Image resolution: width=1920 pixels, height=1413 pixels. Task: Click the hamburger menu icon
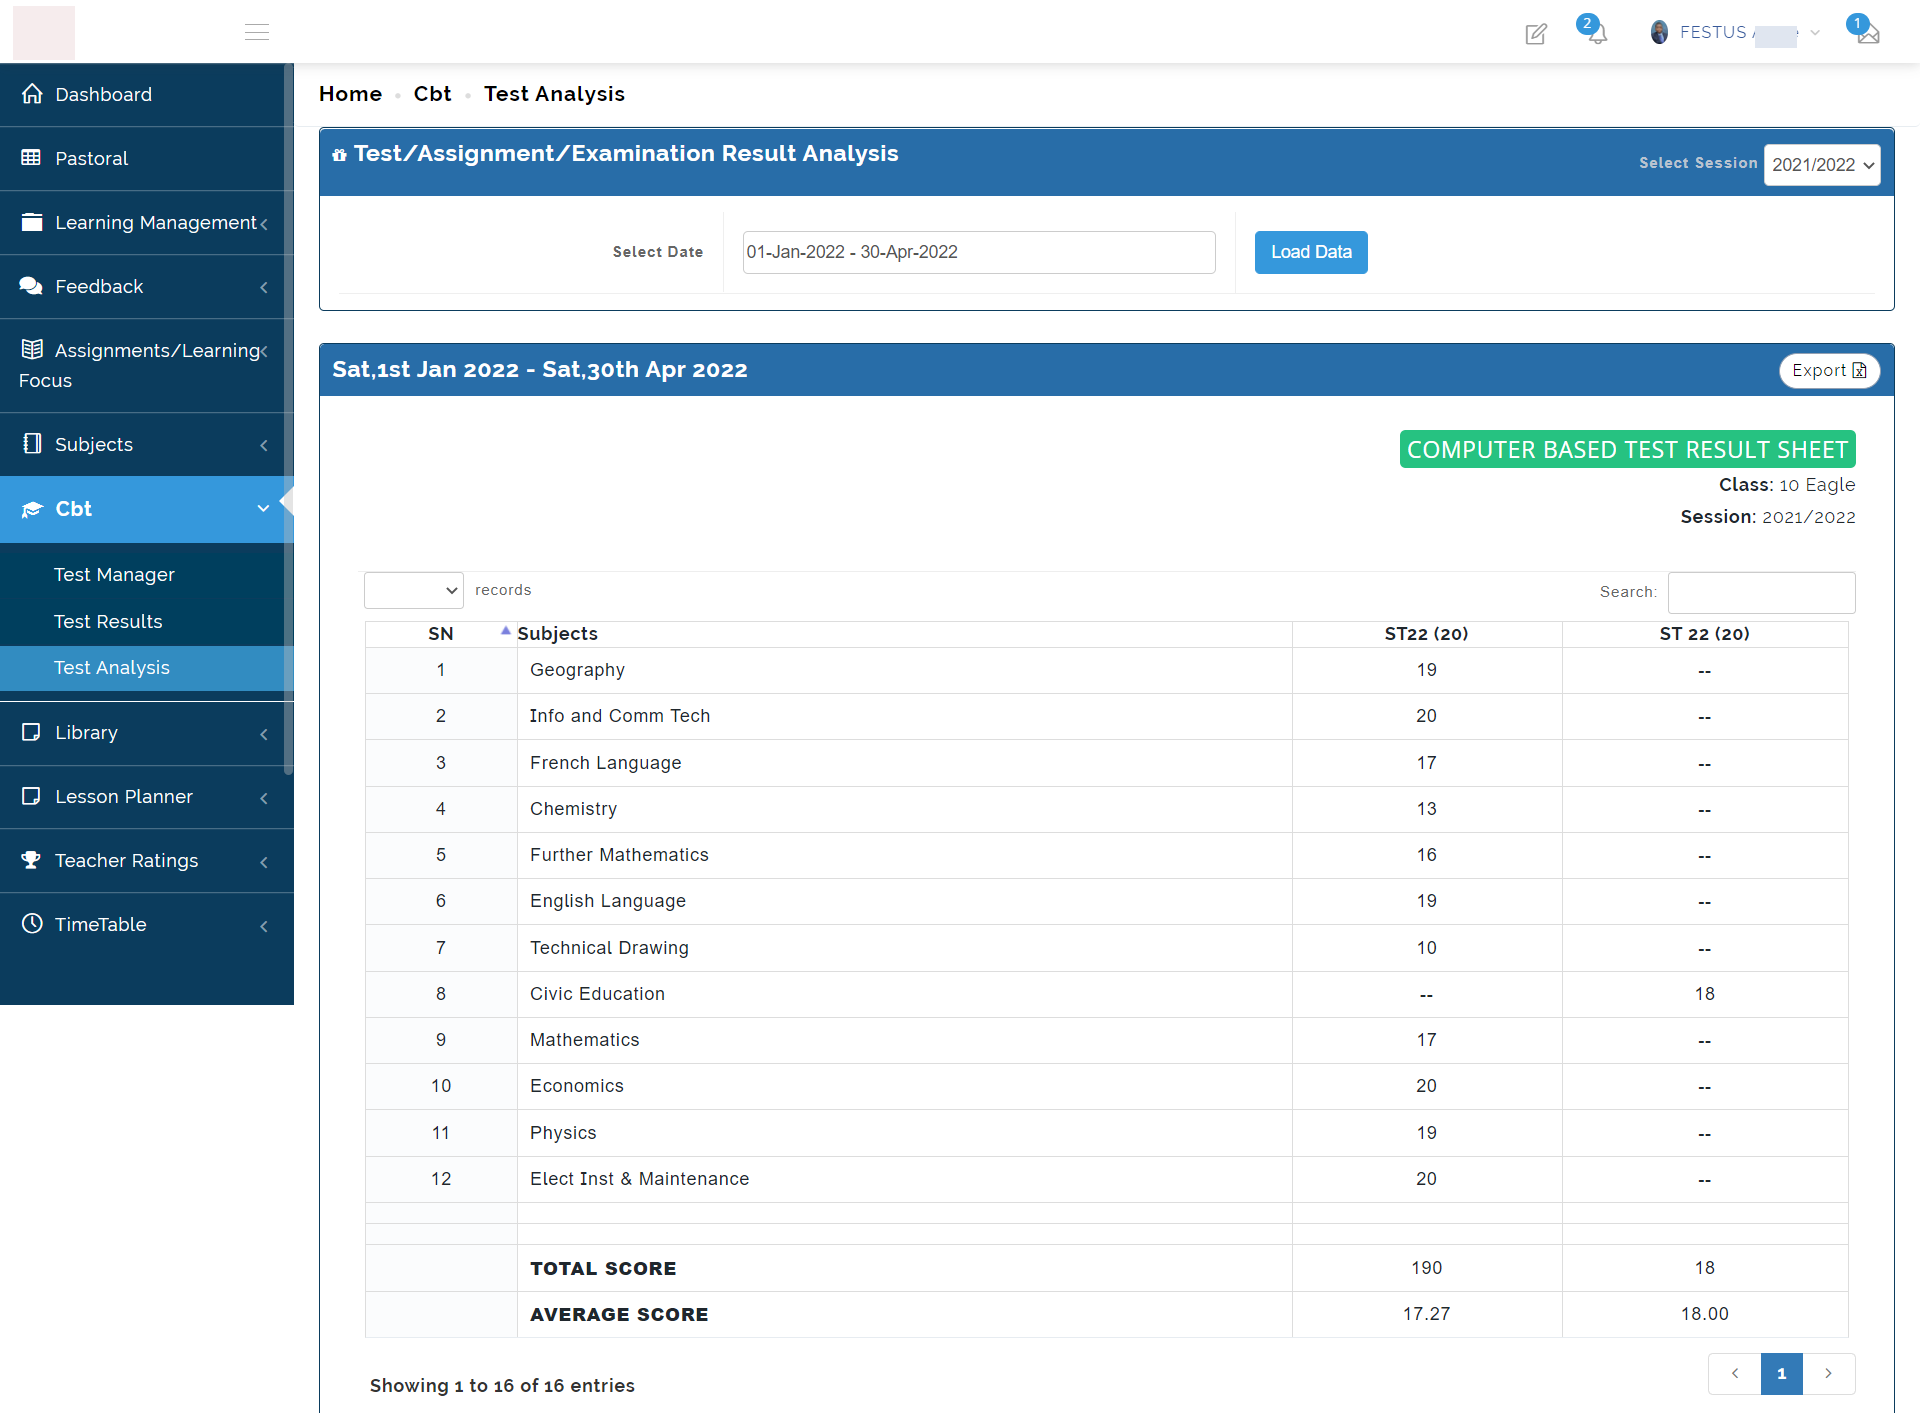point(257,32)
